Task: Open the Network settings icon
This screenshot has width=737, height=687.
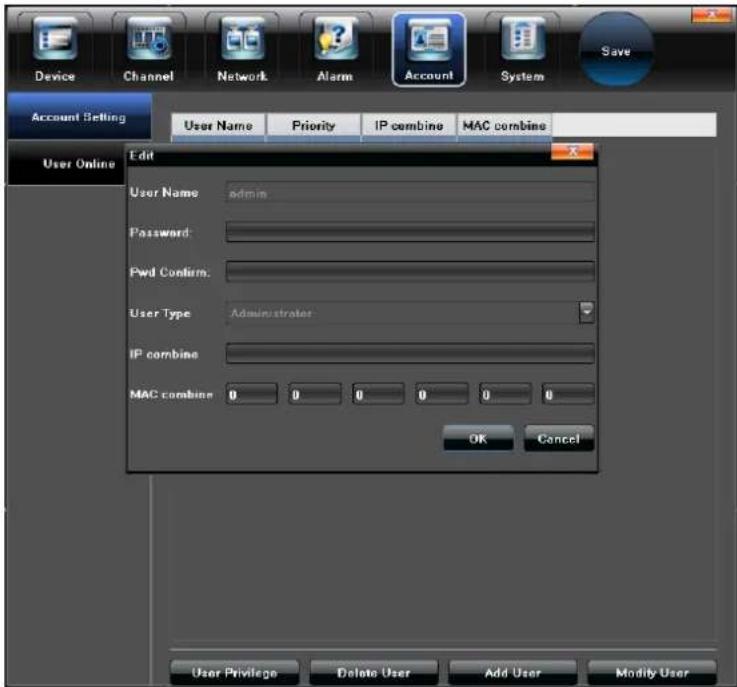Action: 242,50
